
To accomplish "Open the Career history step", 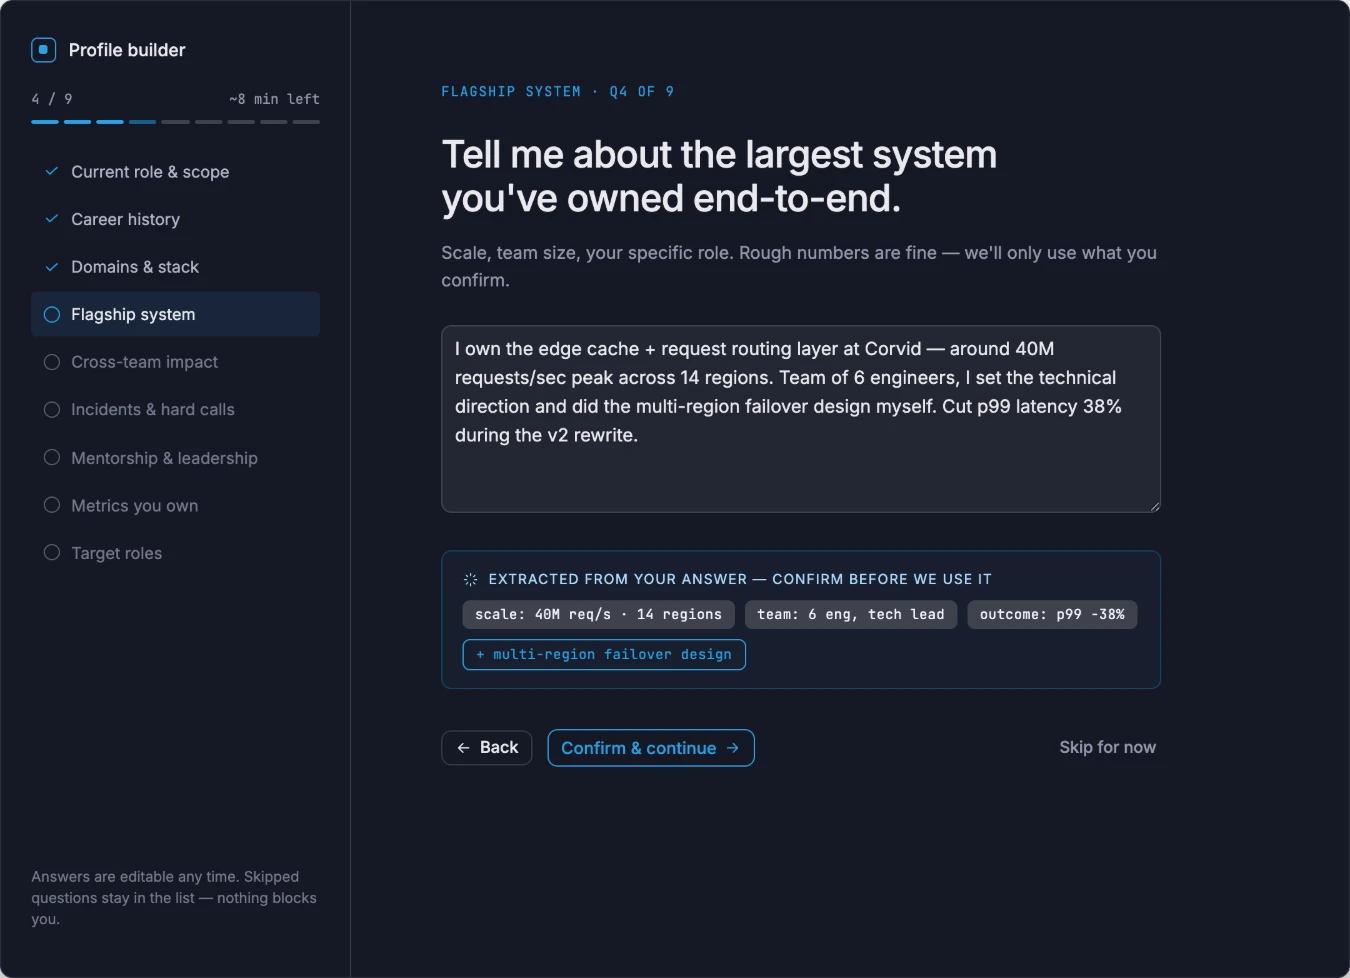I will (x=175, y=219).
